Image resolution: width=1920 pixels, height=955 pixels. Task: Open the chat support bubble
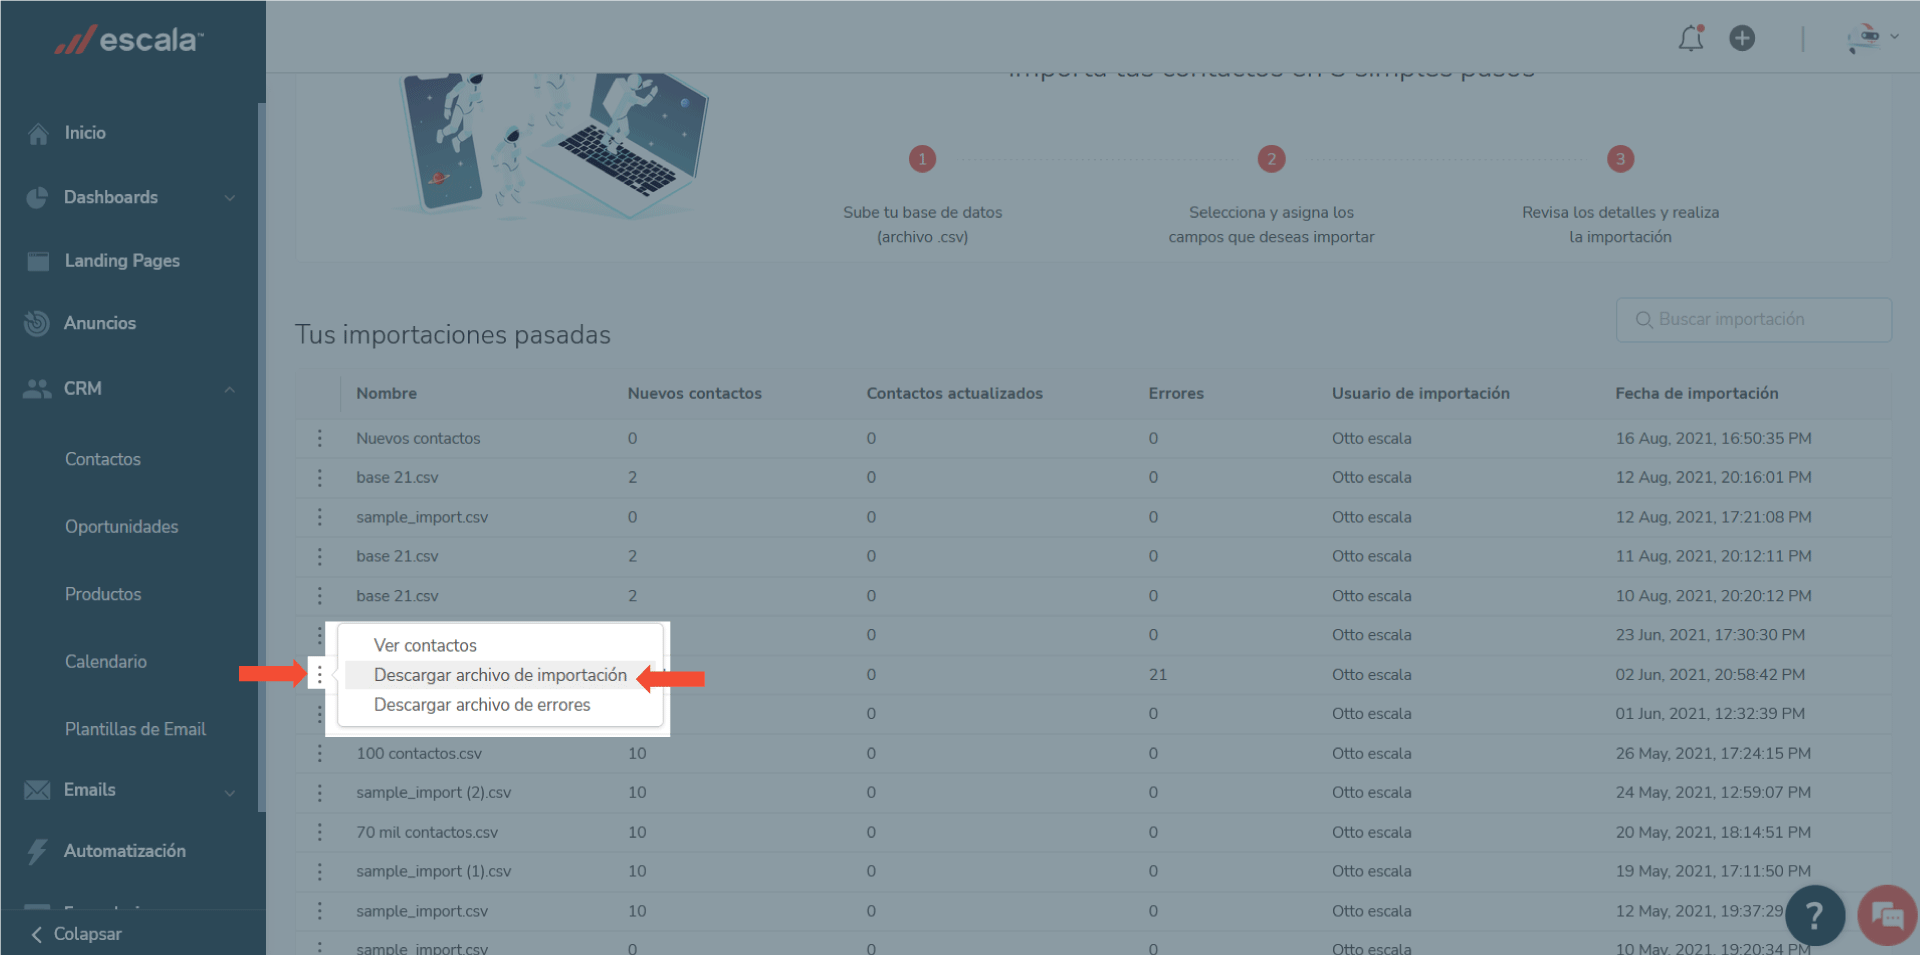tap(1887, 915)
